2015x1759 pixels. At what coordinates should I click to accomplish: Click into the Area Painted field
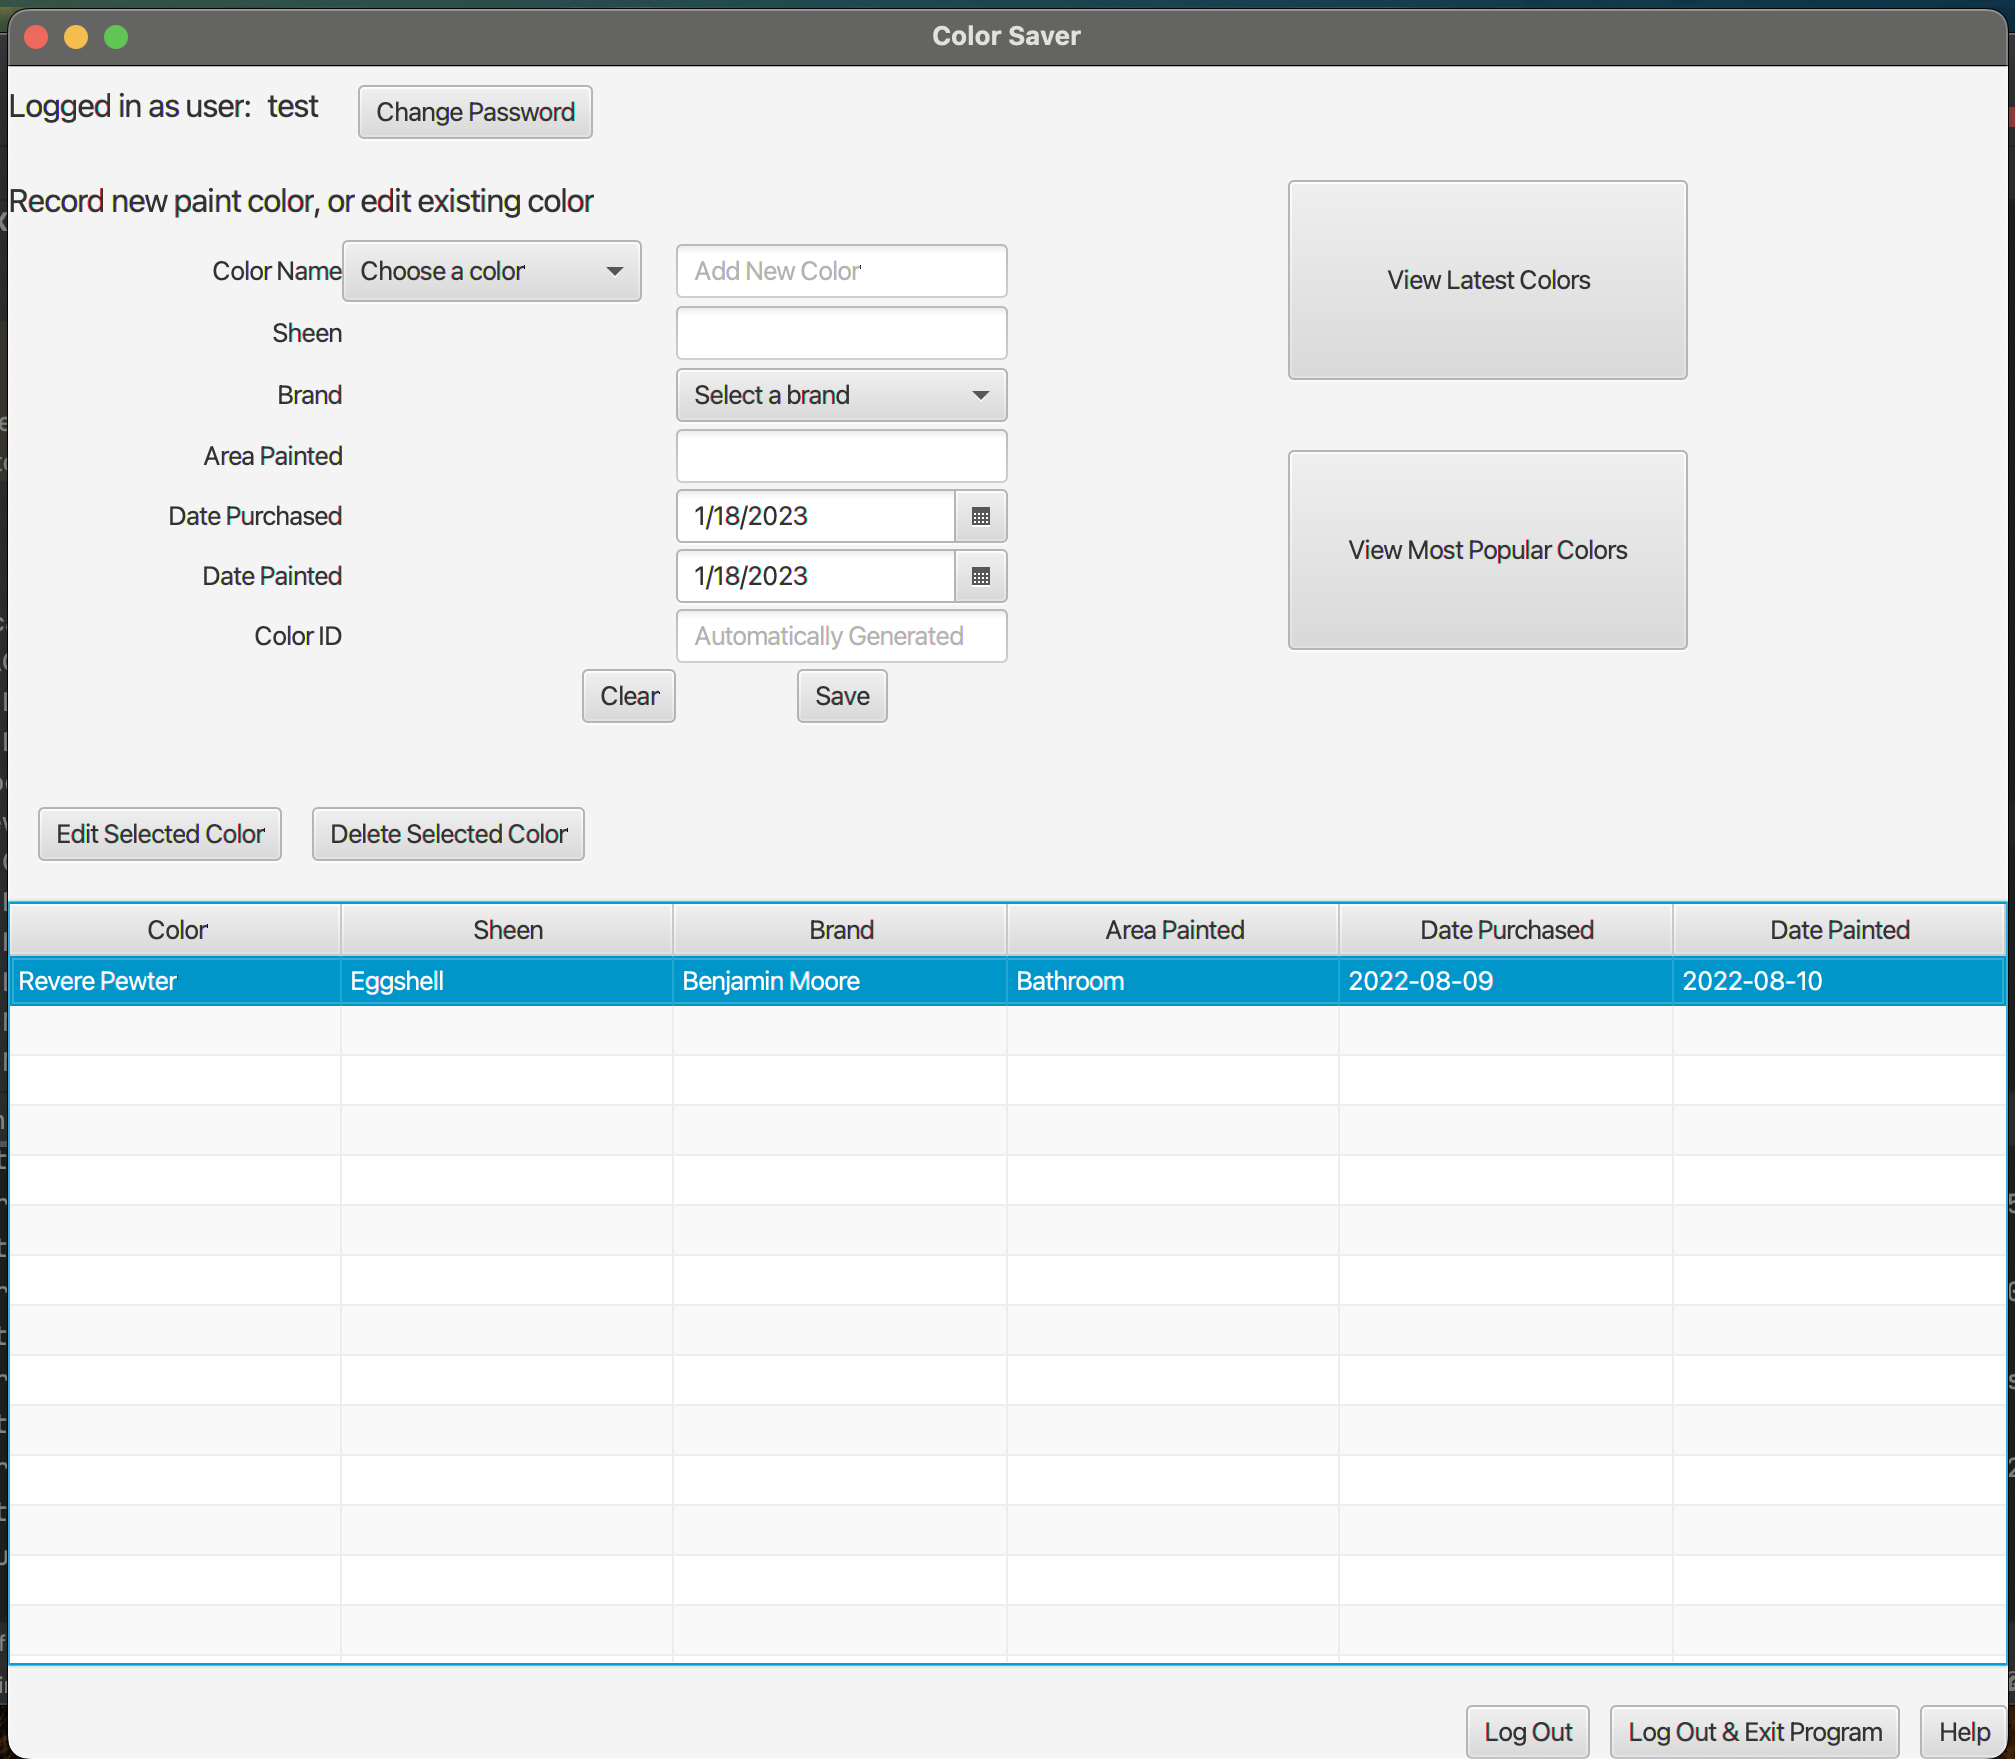841,456
